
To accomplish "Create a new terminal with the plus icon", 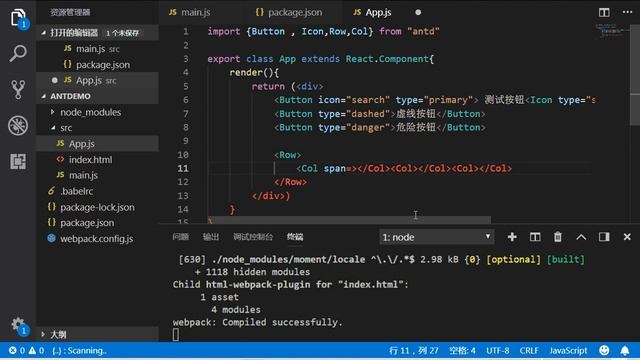I will 512,237.
